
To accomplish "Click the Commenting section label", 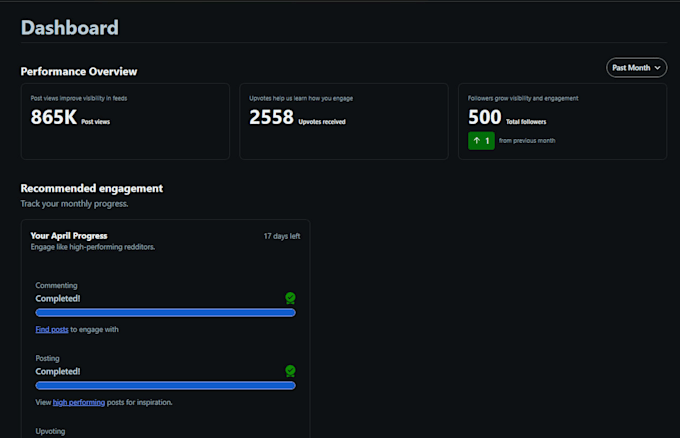I will (56, 285).
